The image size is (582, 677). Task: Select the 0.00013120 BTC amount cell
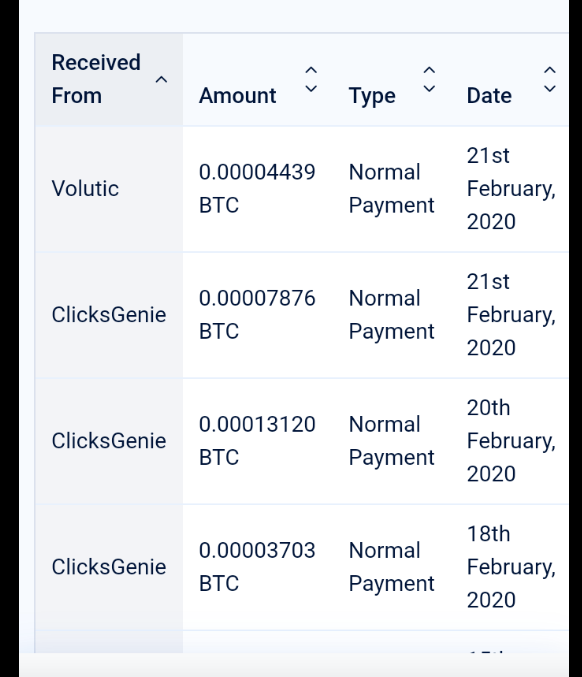click(257, 441)
